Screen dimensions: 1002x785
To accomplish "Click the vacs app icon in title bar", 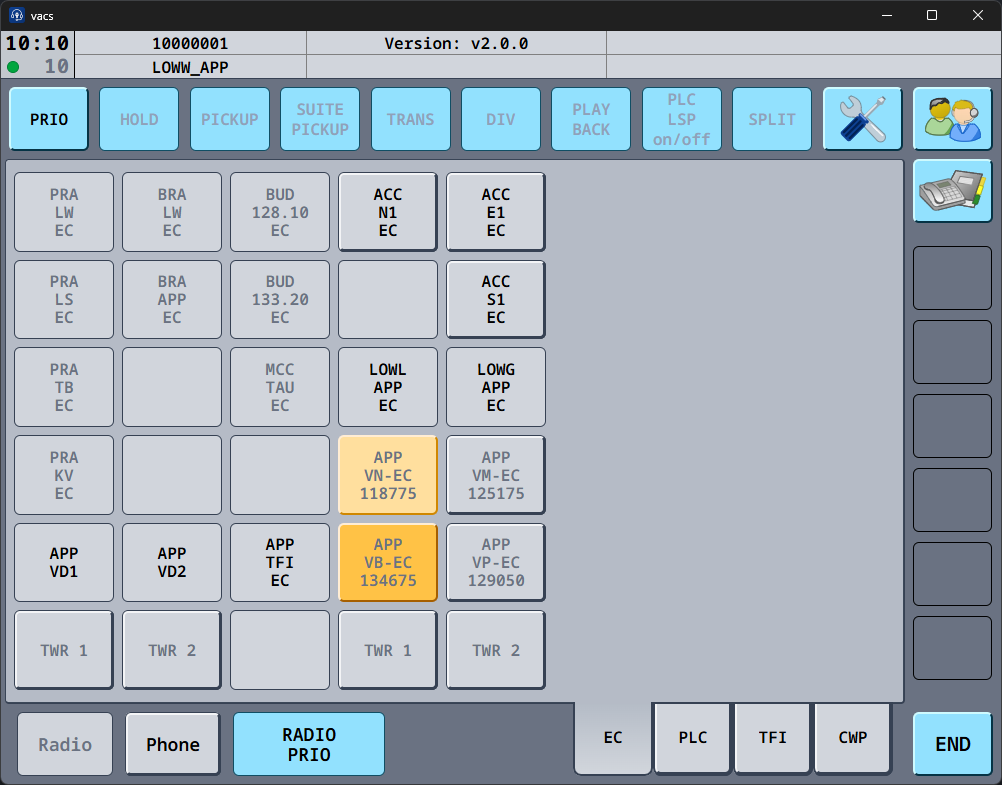I will point(17,15).
